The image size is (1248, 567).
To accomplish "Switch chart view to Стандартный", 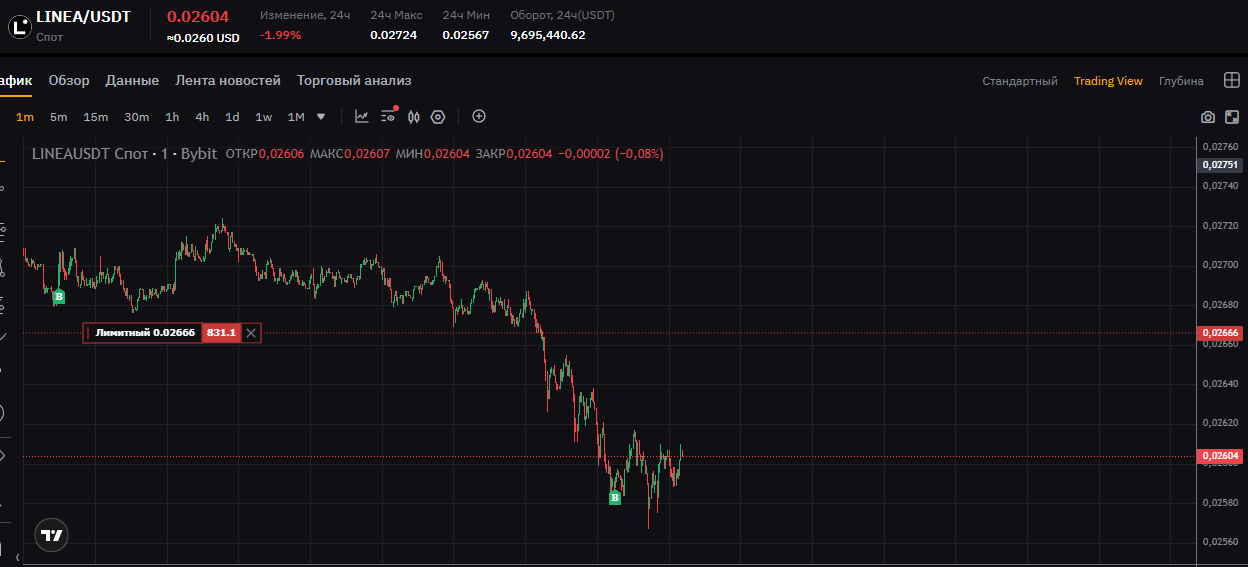I will tap(1019, 81).
